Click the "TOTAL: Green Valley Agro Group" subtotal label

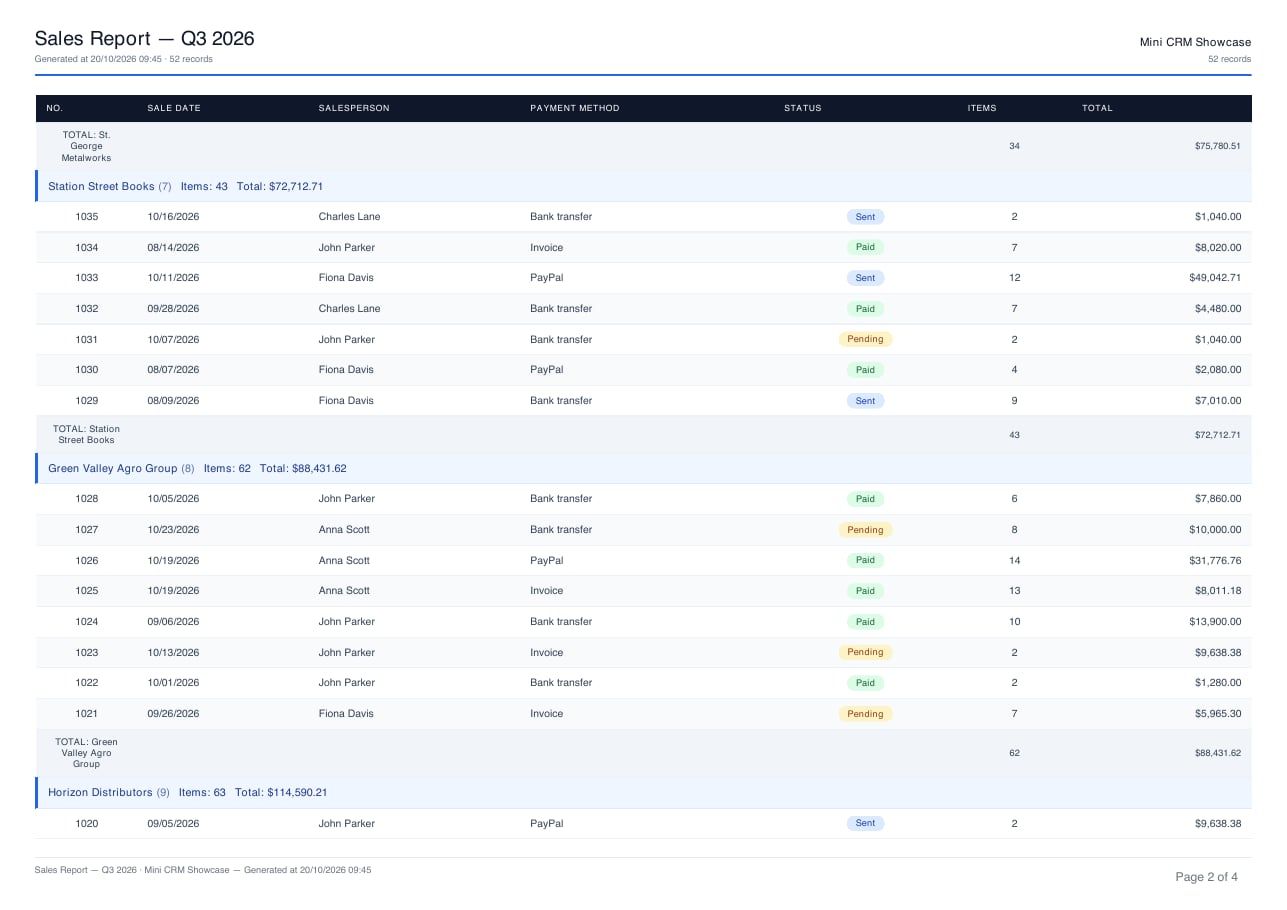pos(86,753)
